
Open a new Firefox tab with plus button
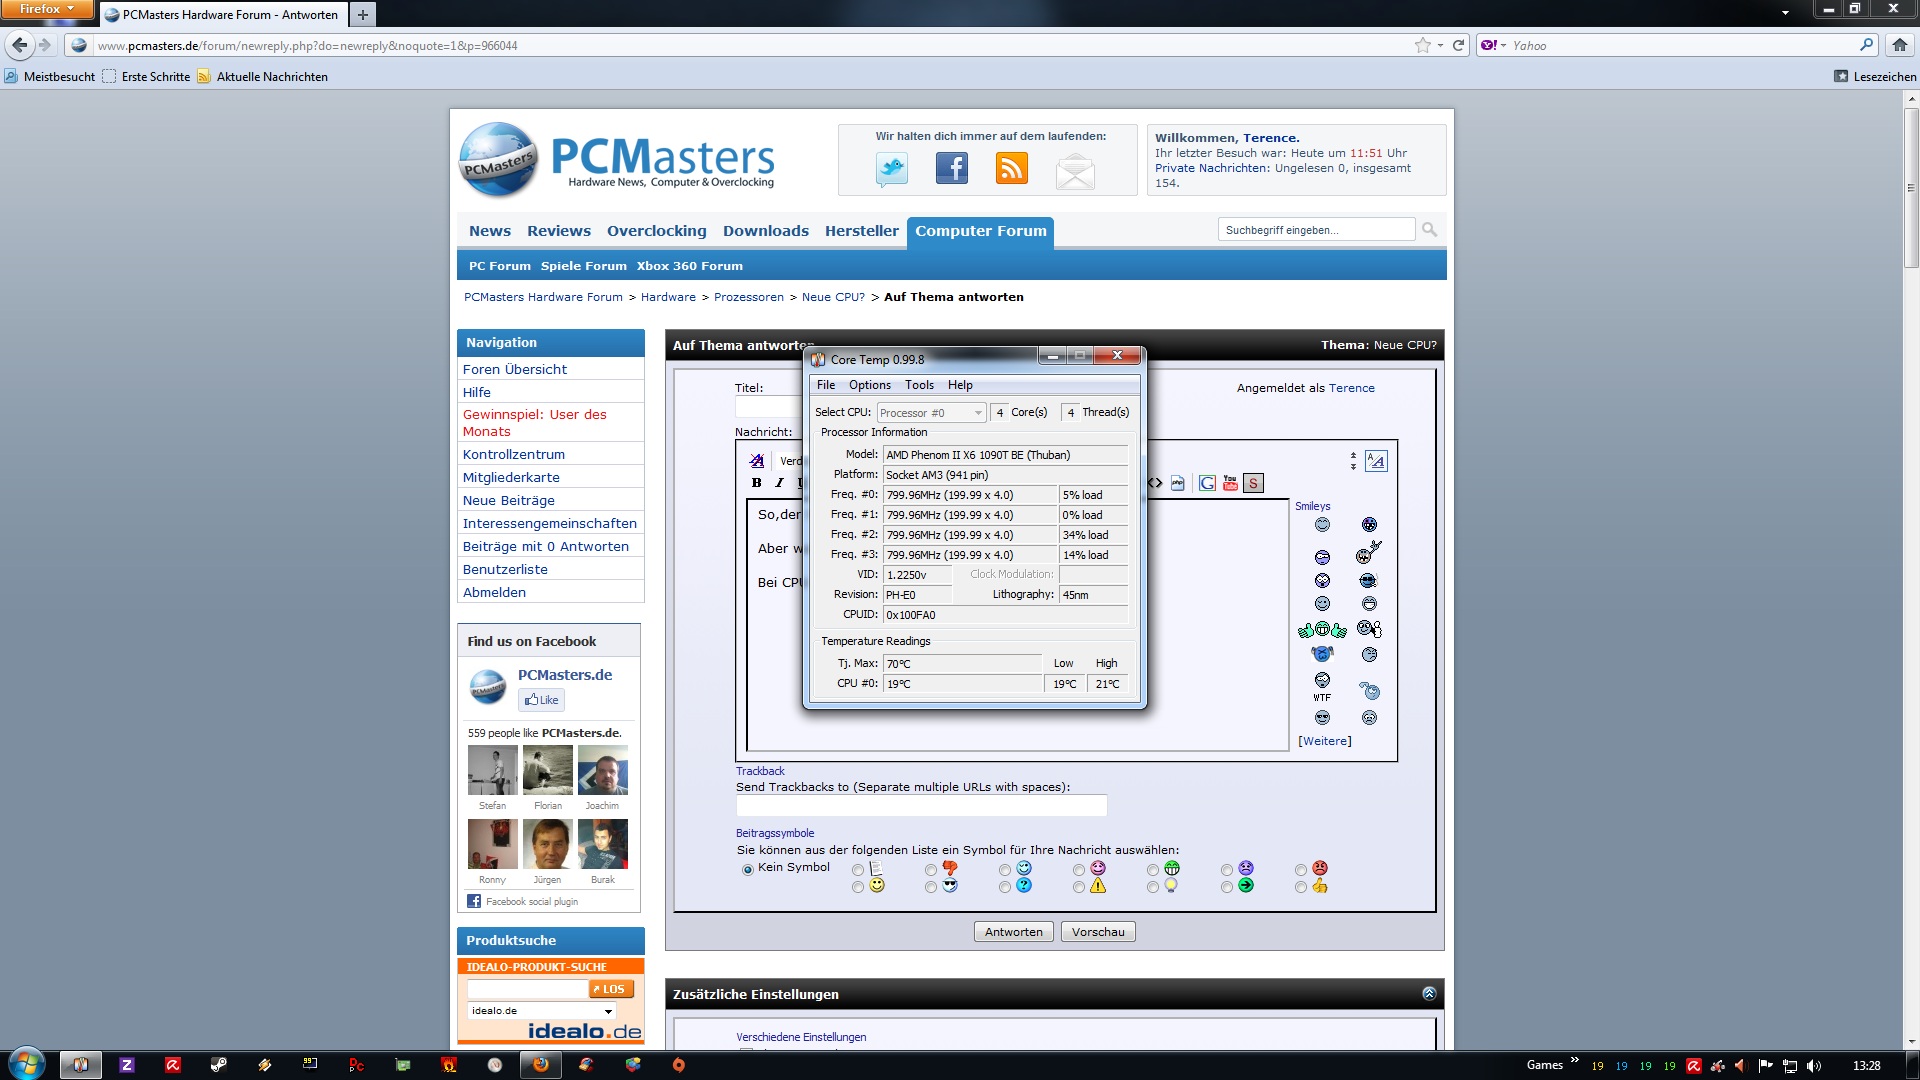(x=363, y=14)
